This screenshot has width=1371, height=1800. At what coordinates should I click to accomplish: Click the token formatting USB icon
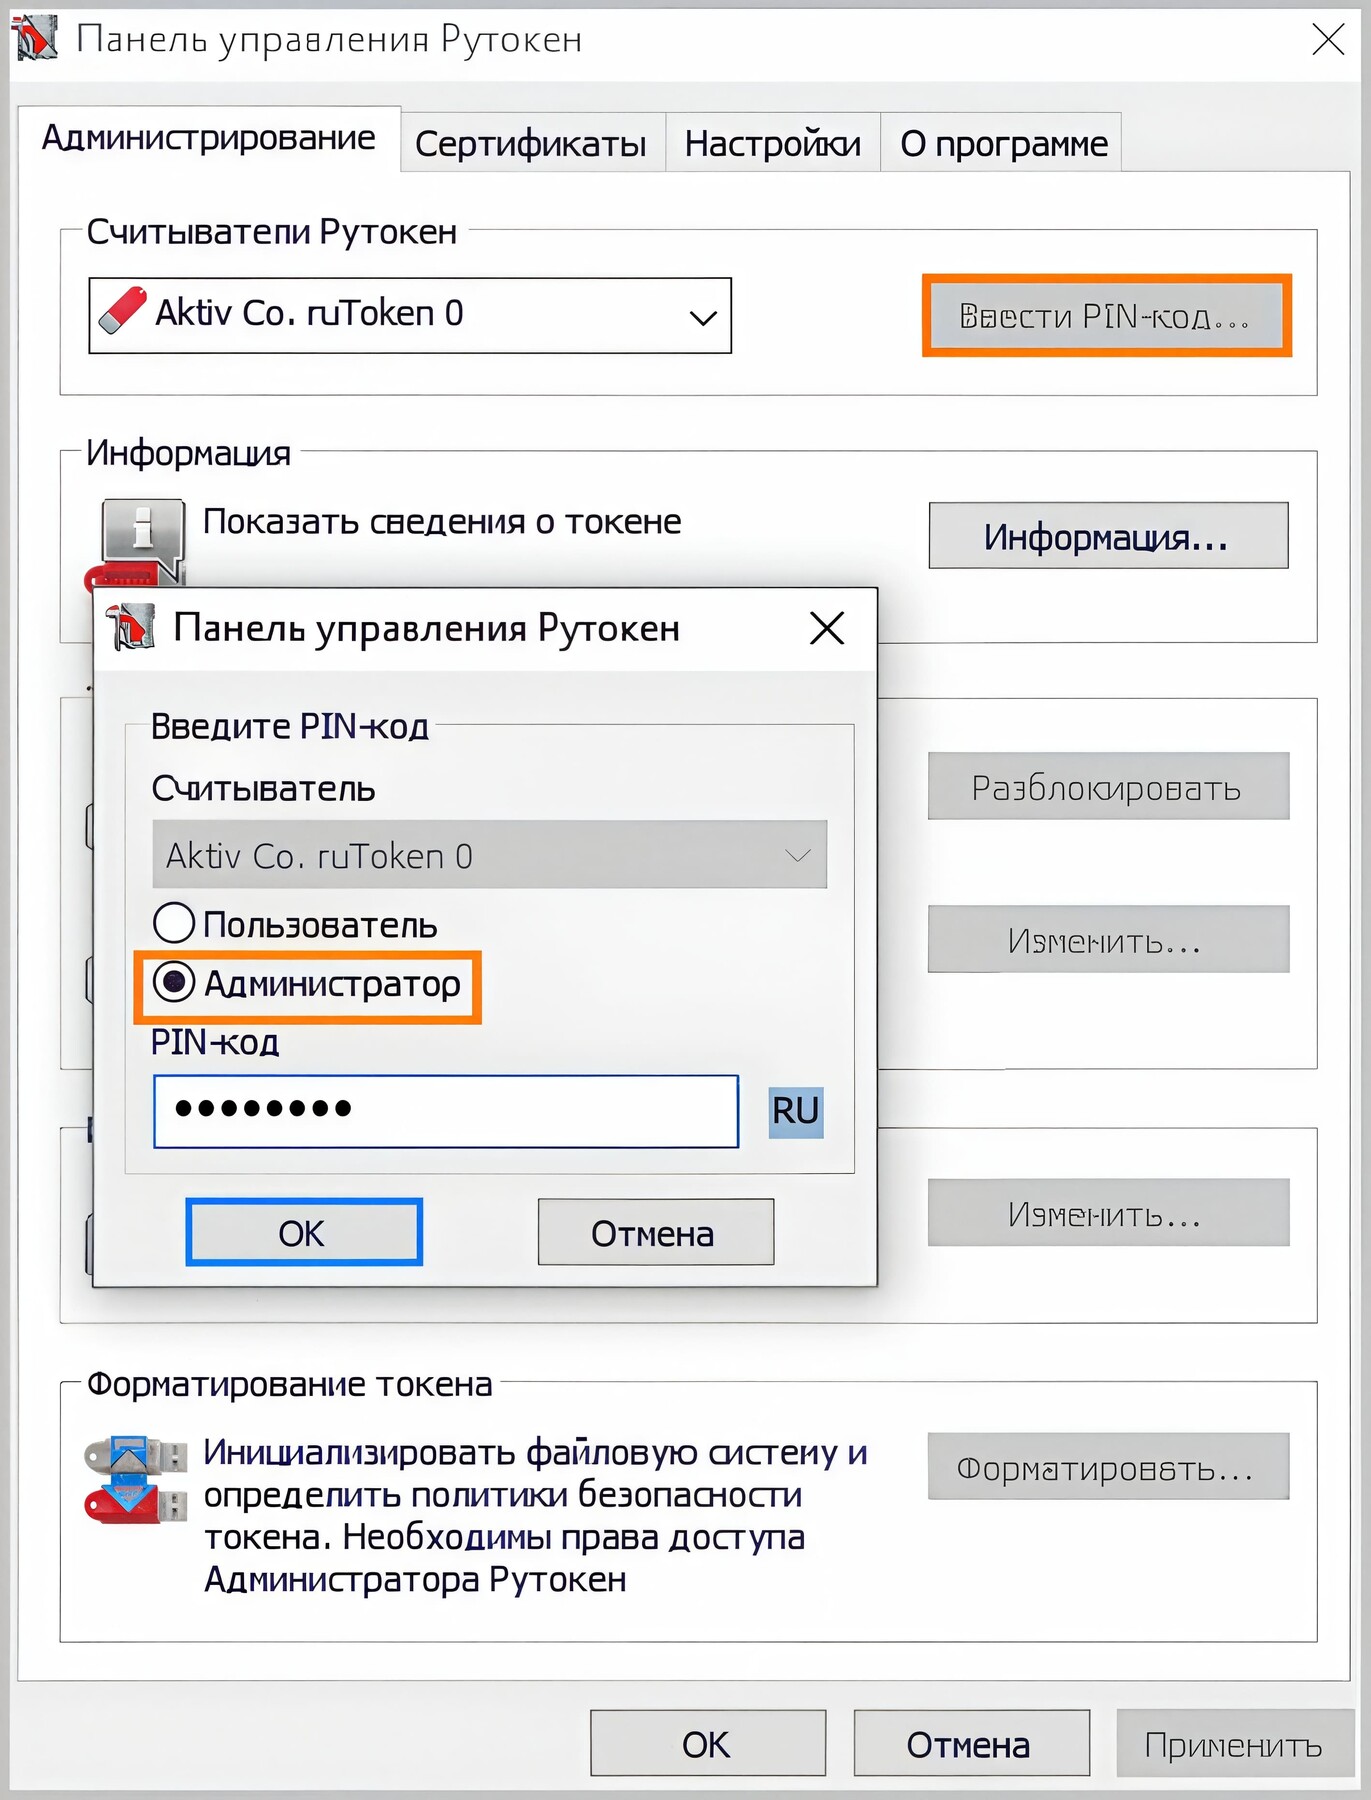click(x=134, y=1480)
